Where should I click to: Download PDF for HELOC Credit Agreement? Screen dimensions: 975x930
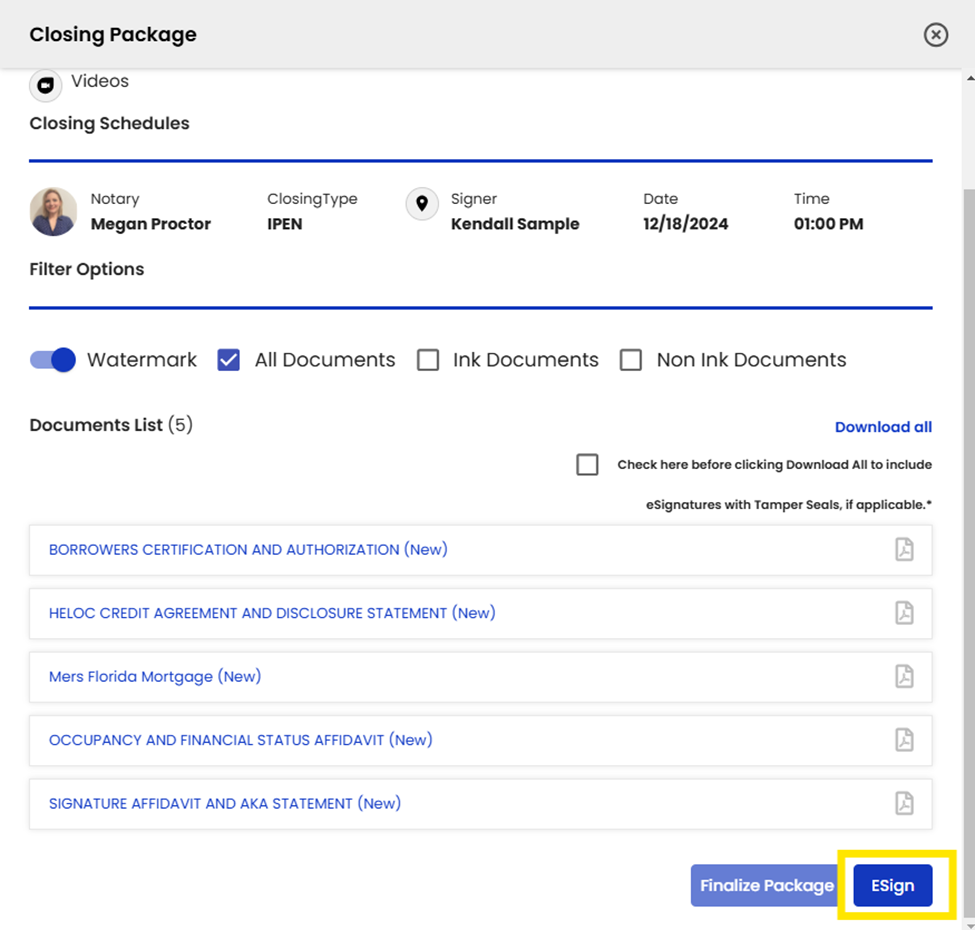pyautogui.click(x=904, y=613)
